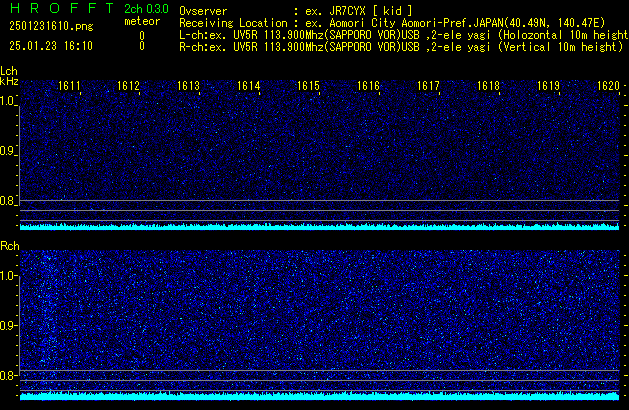Click the 0.9 frequency label on Rch axis
This screenshot has width=629, height=410.
pyautogui.click(x=7, y=325)
